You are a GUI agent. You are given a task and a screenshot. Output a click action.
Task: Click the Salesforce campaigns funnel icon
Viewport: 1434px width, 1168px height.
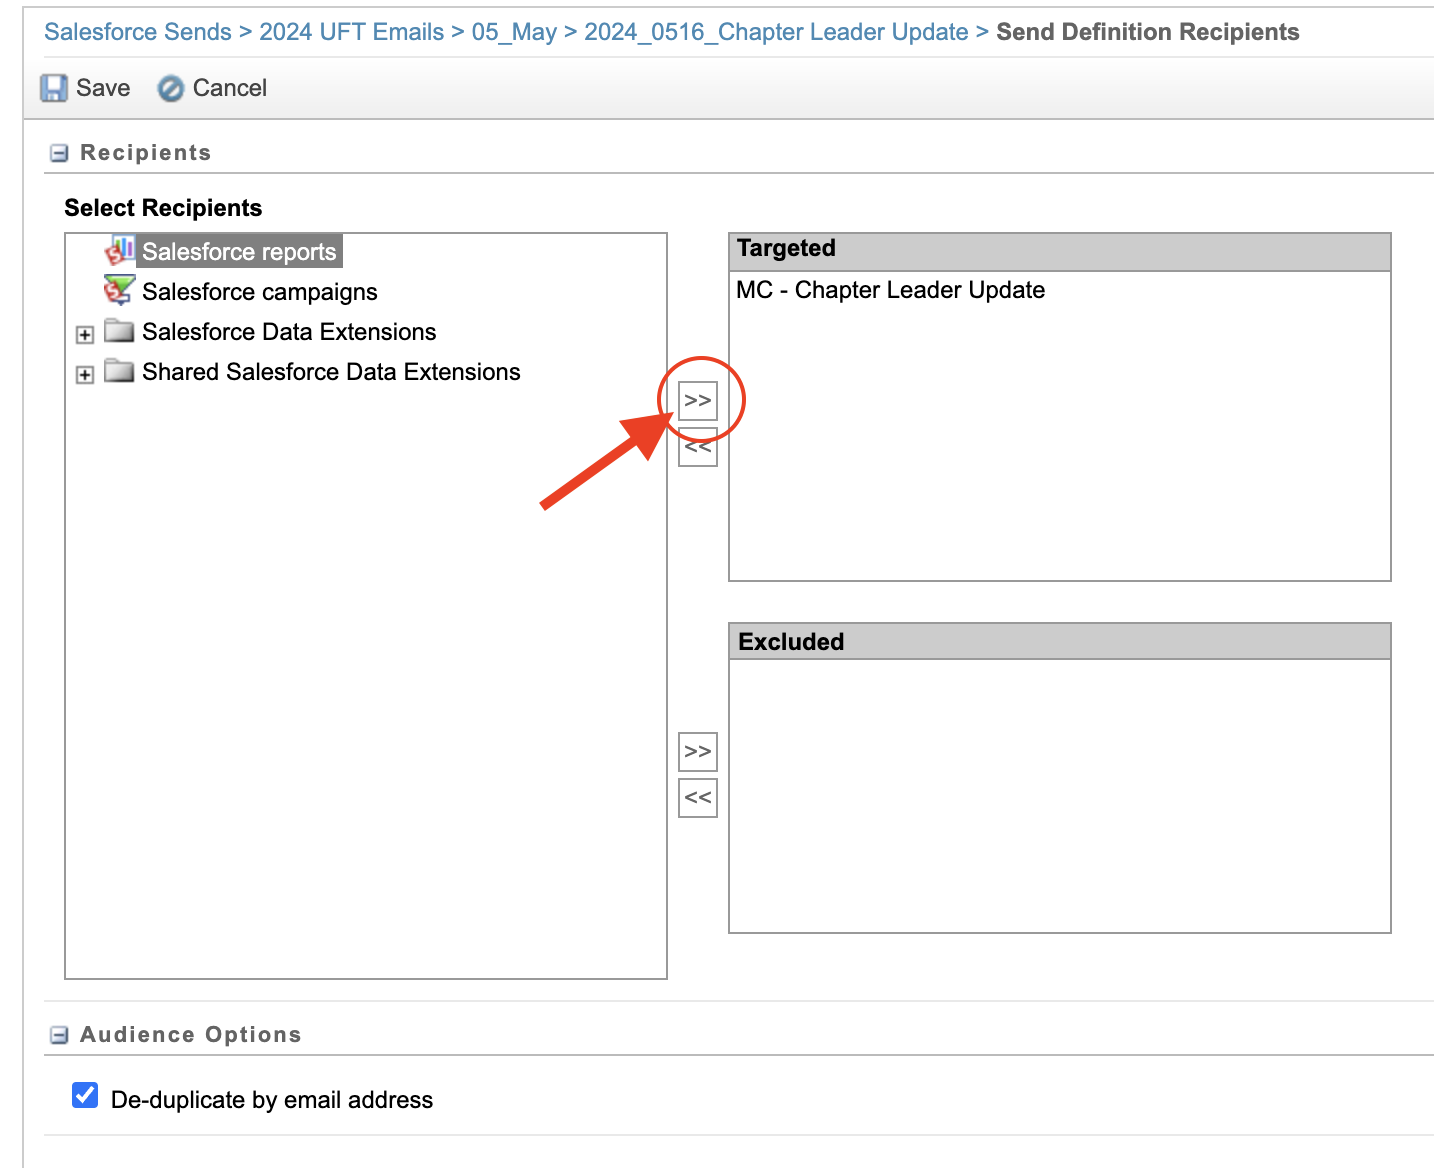pyautogui.click(x=119, y=290)
